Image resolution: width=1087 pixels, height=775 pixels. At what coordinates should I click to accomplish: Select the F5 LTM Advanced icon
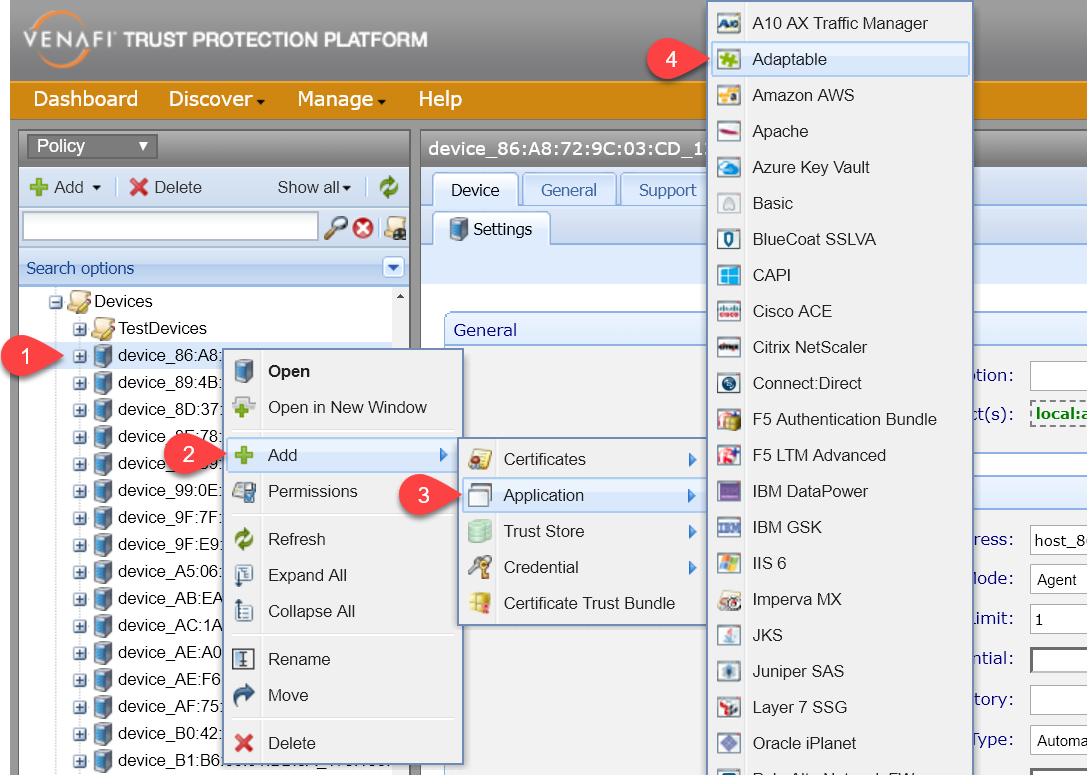pyautogui.click(x=730, y=455)
